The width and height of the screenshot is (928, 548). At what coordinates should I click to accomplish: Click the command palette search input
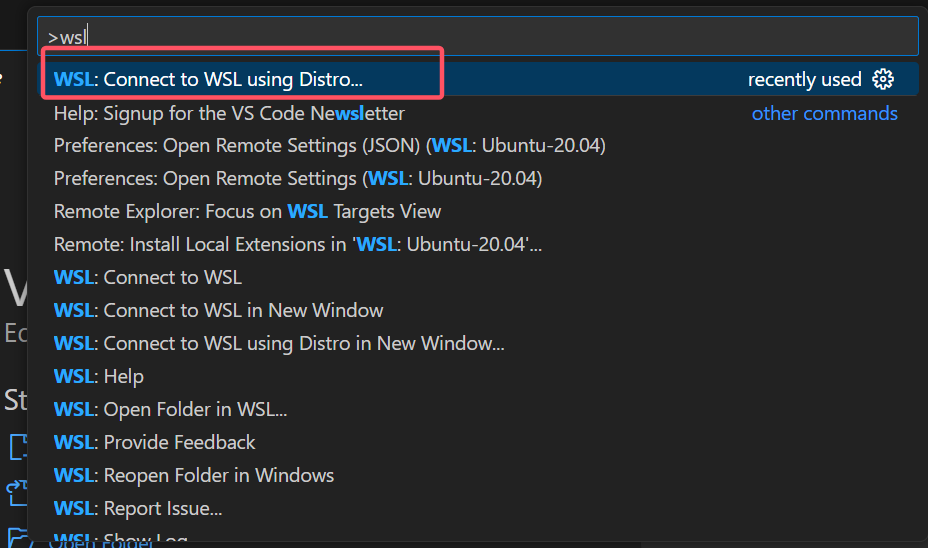click(x=478, y=37)
